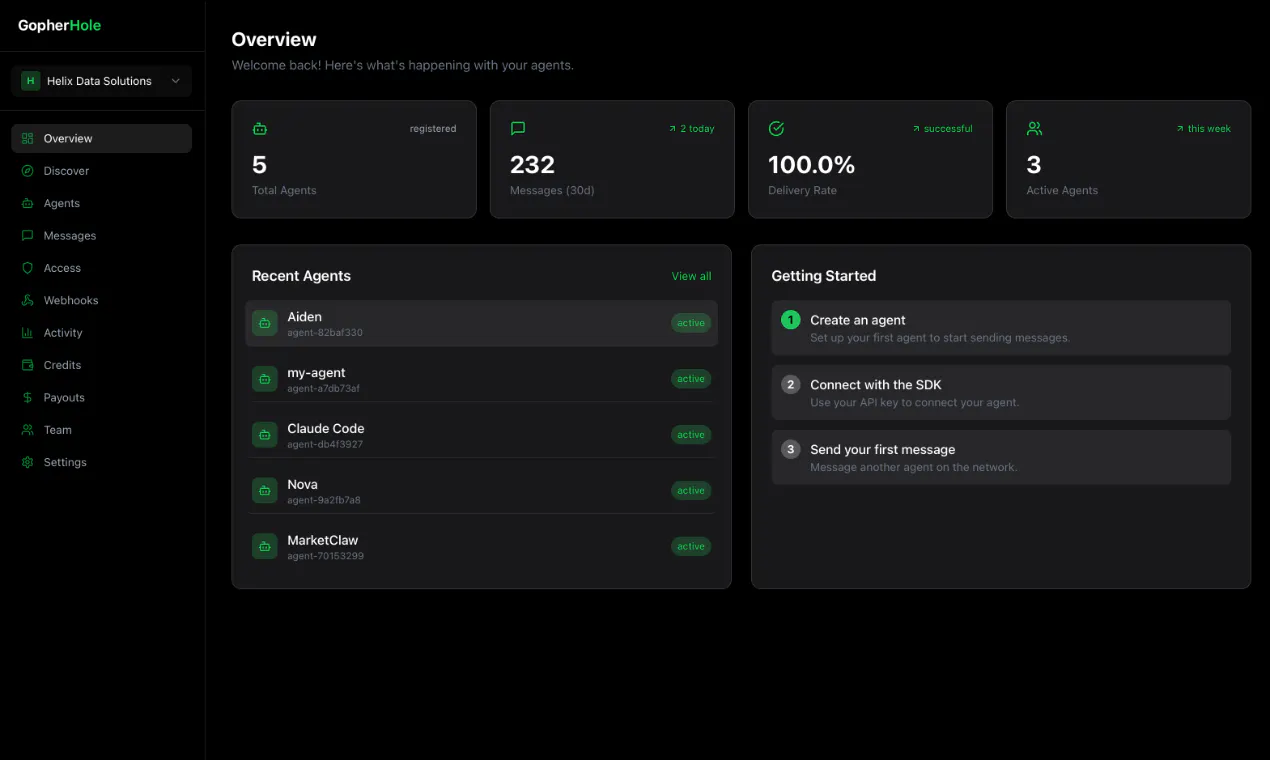
Task: Open the Credits label in sidebar
Action: (63, 365)
